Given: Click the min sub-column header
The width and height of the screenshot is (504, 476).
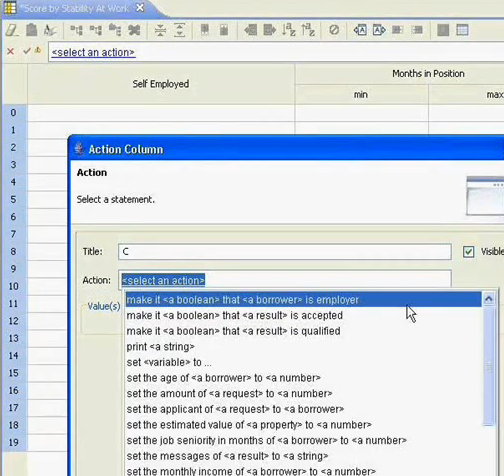Looking at the screenshot, I should click(x=361, y=95).
